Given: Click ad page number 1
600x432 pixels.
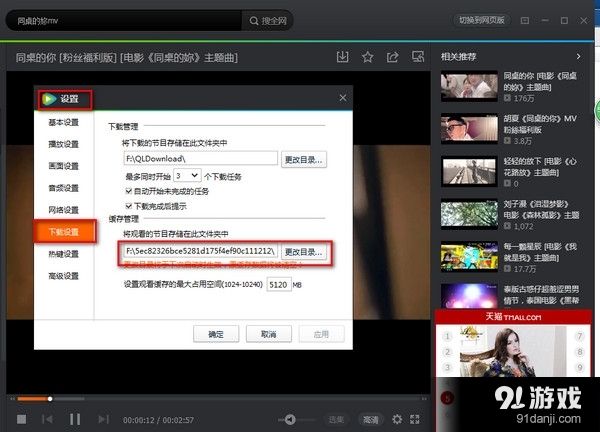Looking at the screenshot, I should click(x=447, y=336).
